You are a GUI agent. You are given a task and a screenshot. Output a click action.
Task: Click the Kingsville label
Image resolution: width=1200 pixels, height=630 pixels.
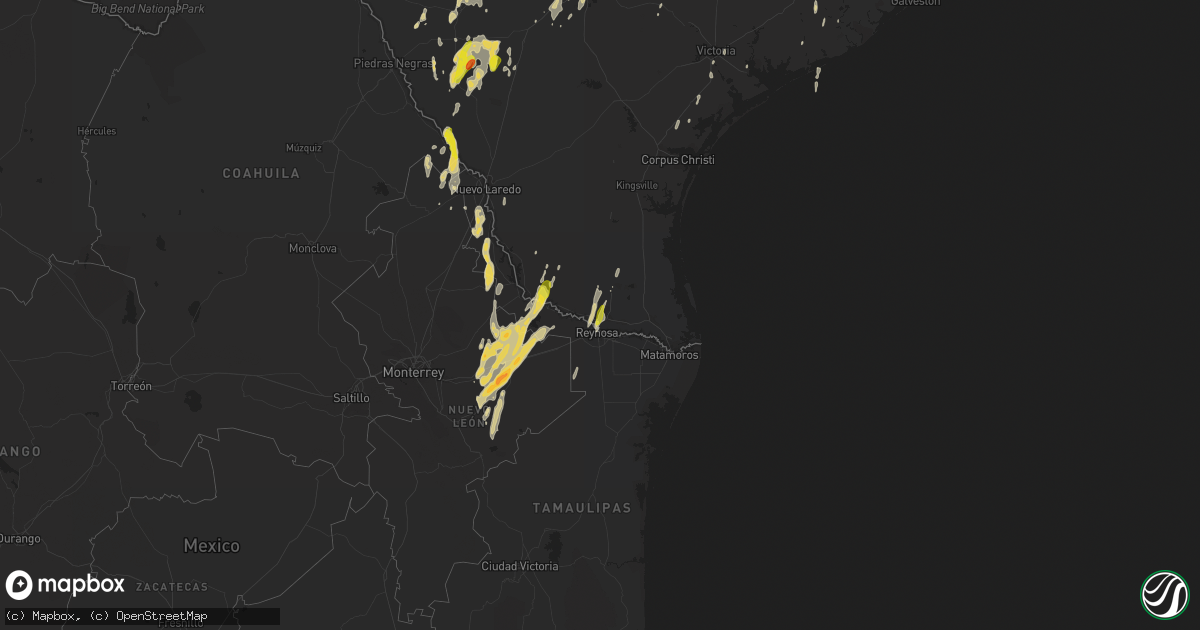coord(637,186)
